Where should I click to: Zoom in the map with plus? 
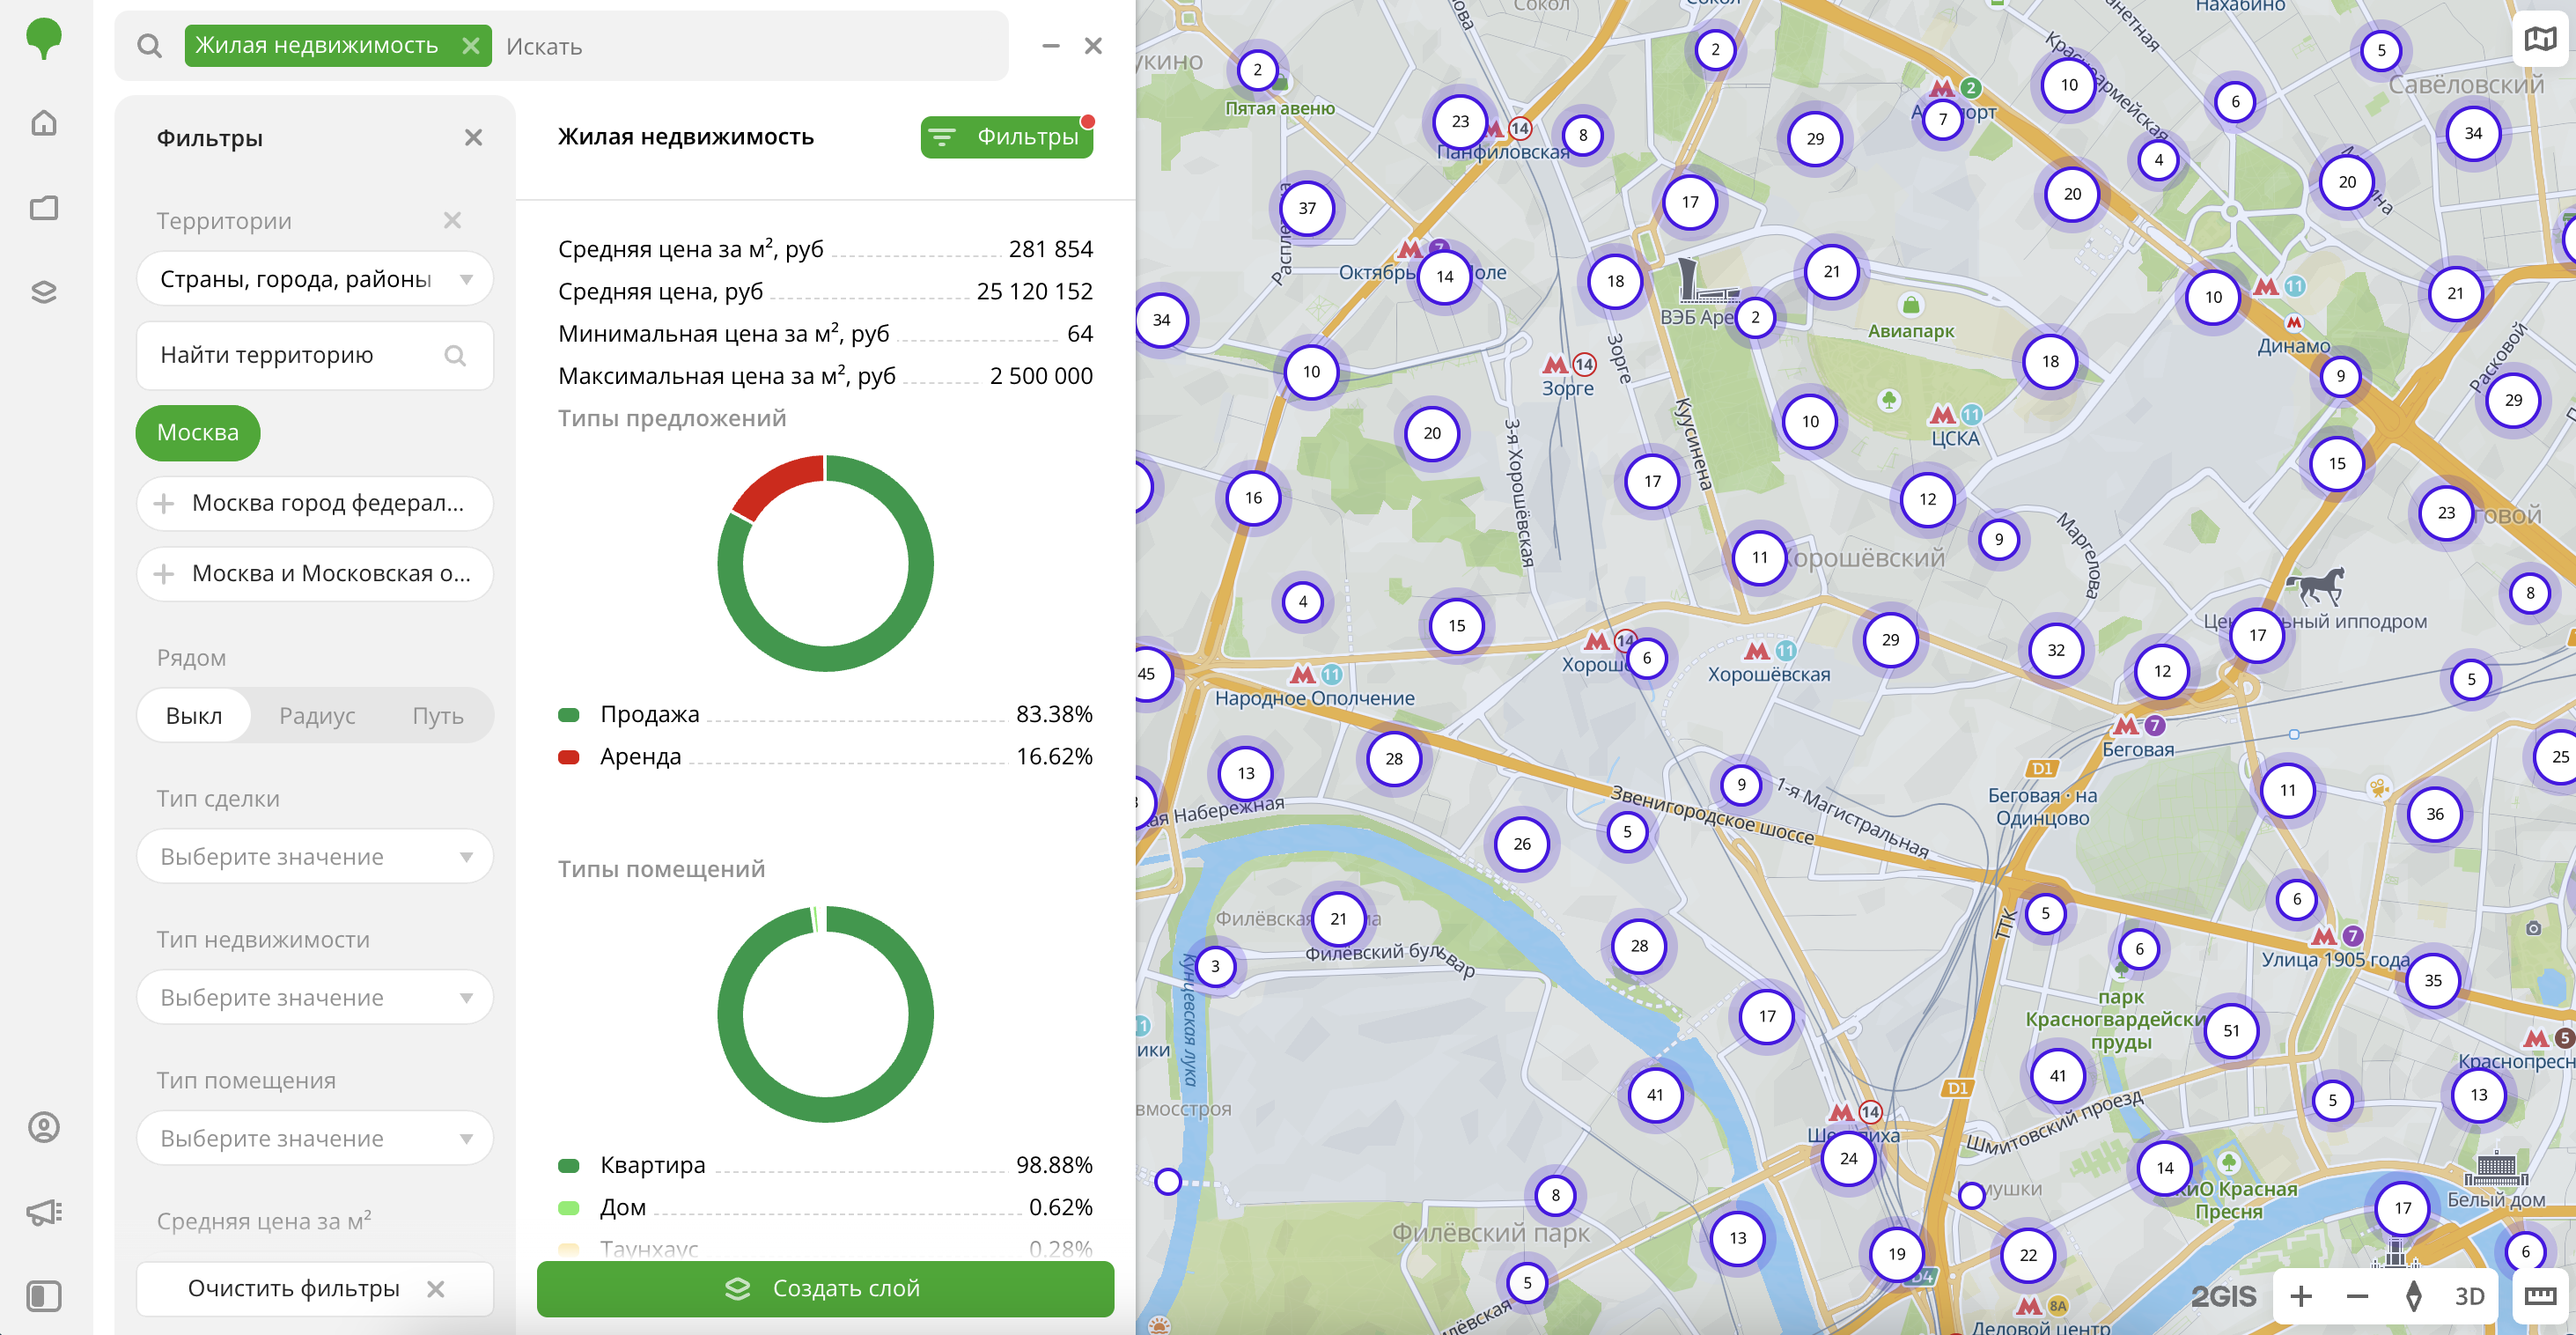2300,1297
